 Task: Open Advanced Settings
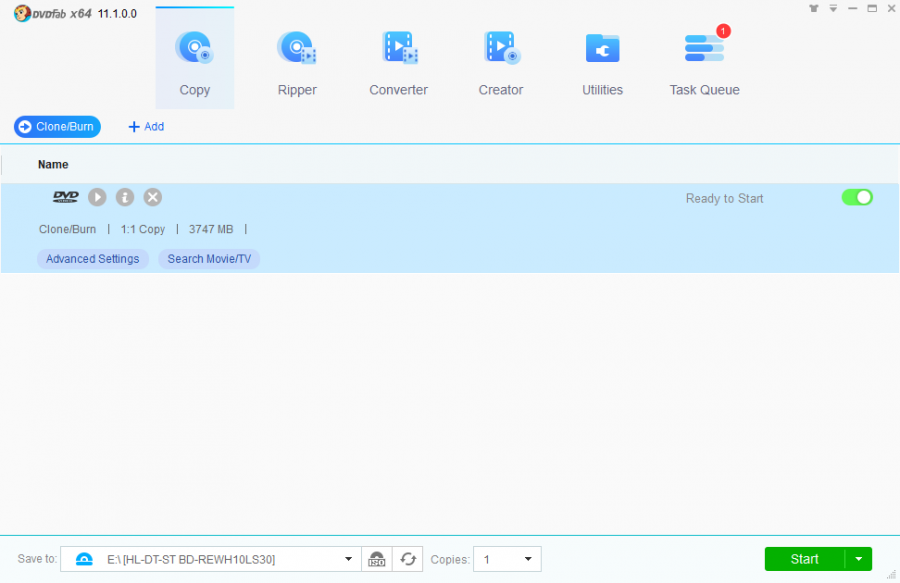click(93, 259)
